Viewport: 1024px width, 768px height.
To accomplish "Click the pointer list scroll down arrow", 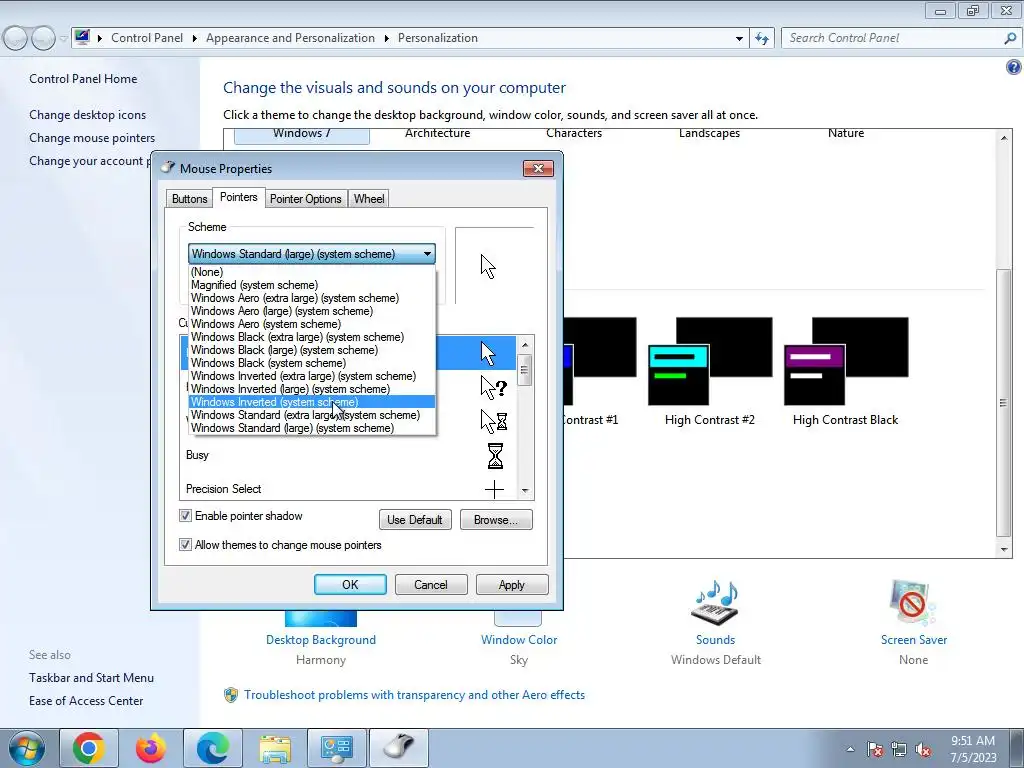I will pyautogui.click(x=525, y=490).
